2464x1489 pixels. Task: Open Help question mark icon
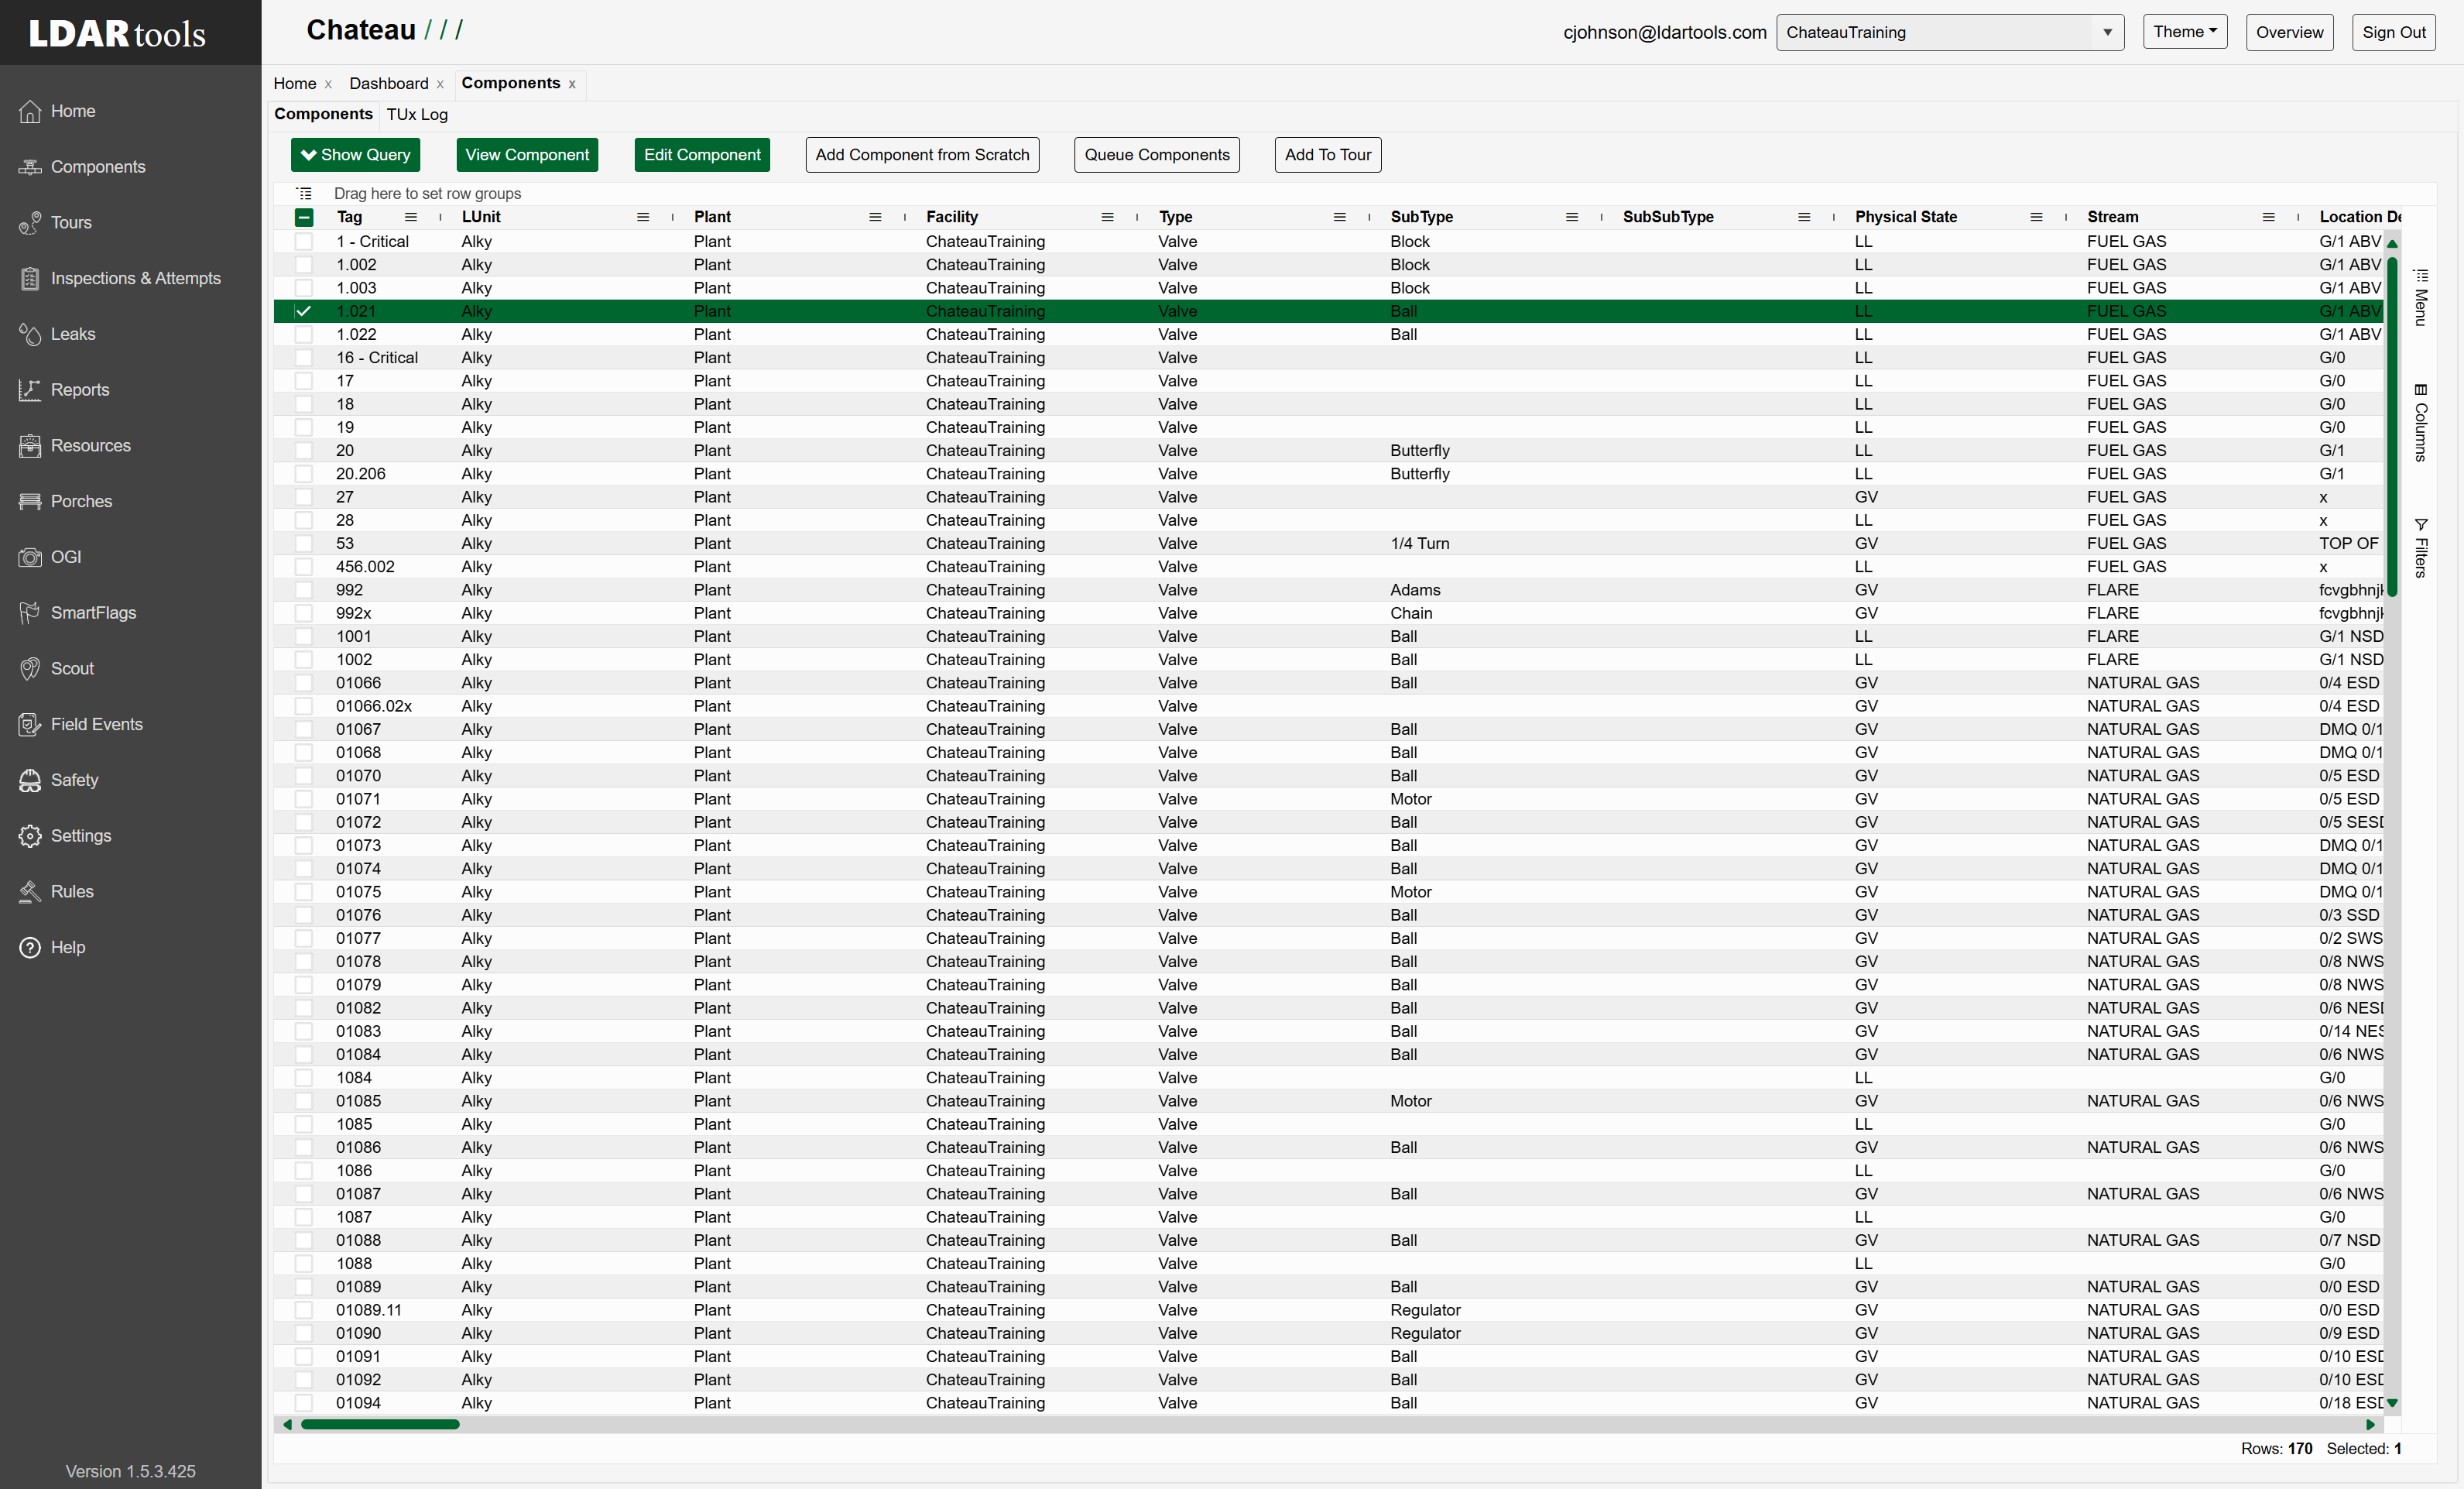point(30,948)
